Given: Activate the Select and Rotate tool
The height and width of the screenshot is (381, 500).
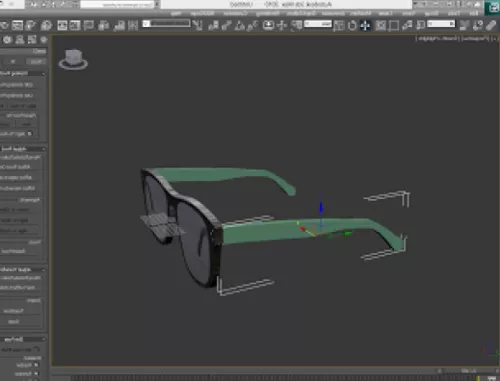Looking at the screenshot, I should tap(352, 25).
